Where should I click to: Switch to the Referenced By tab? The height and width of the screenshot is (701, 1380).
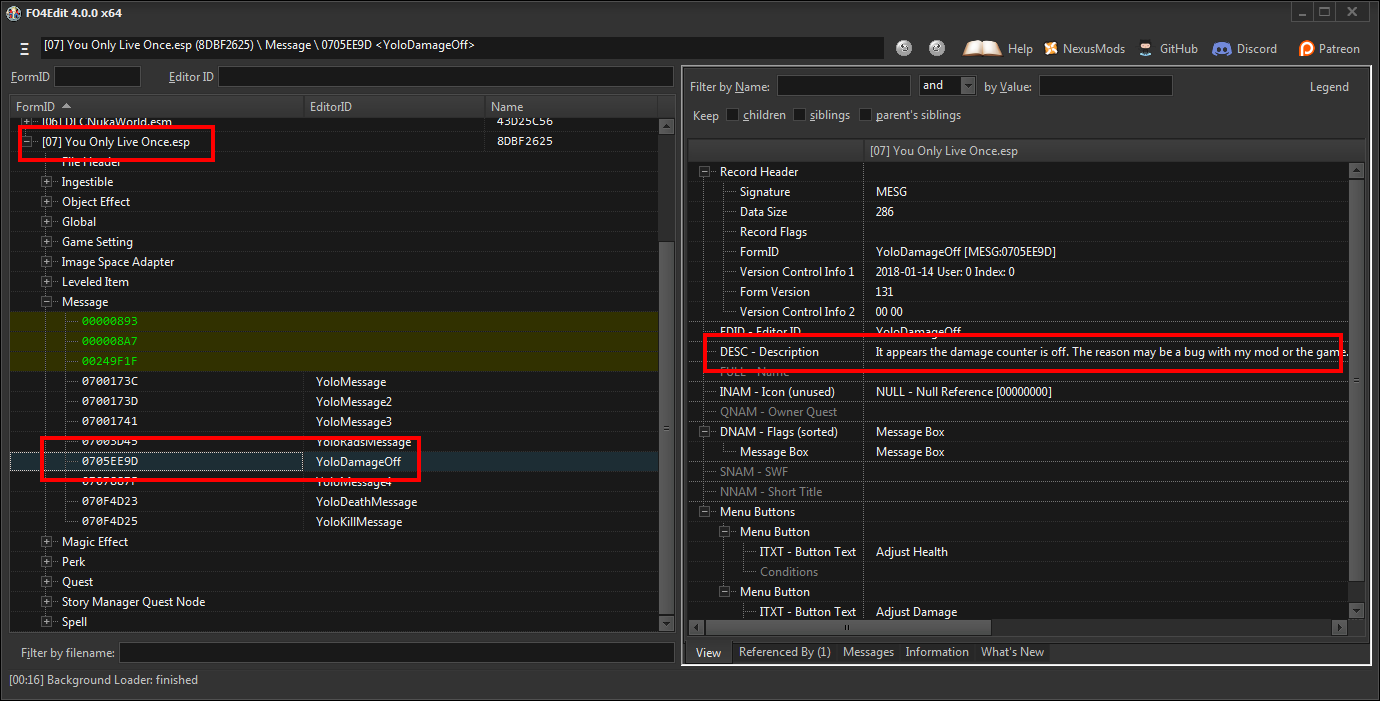click(x=786, y=651)
